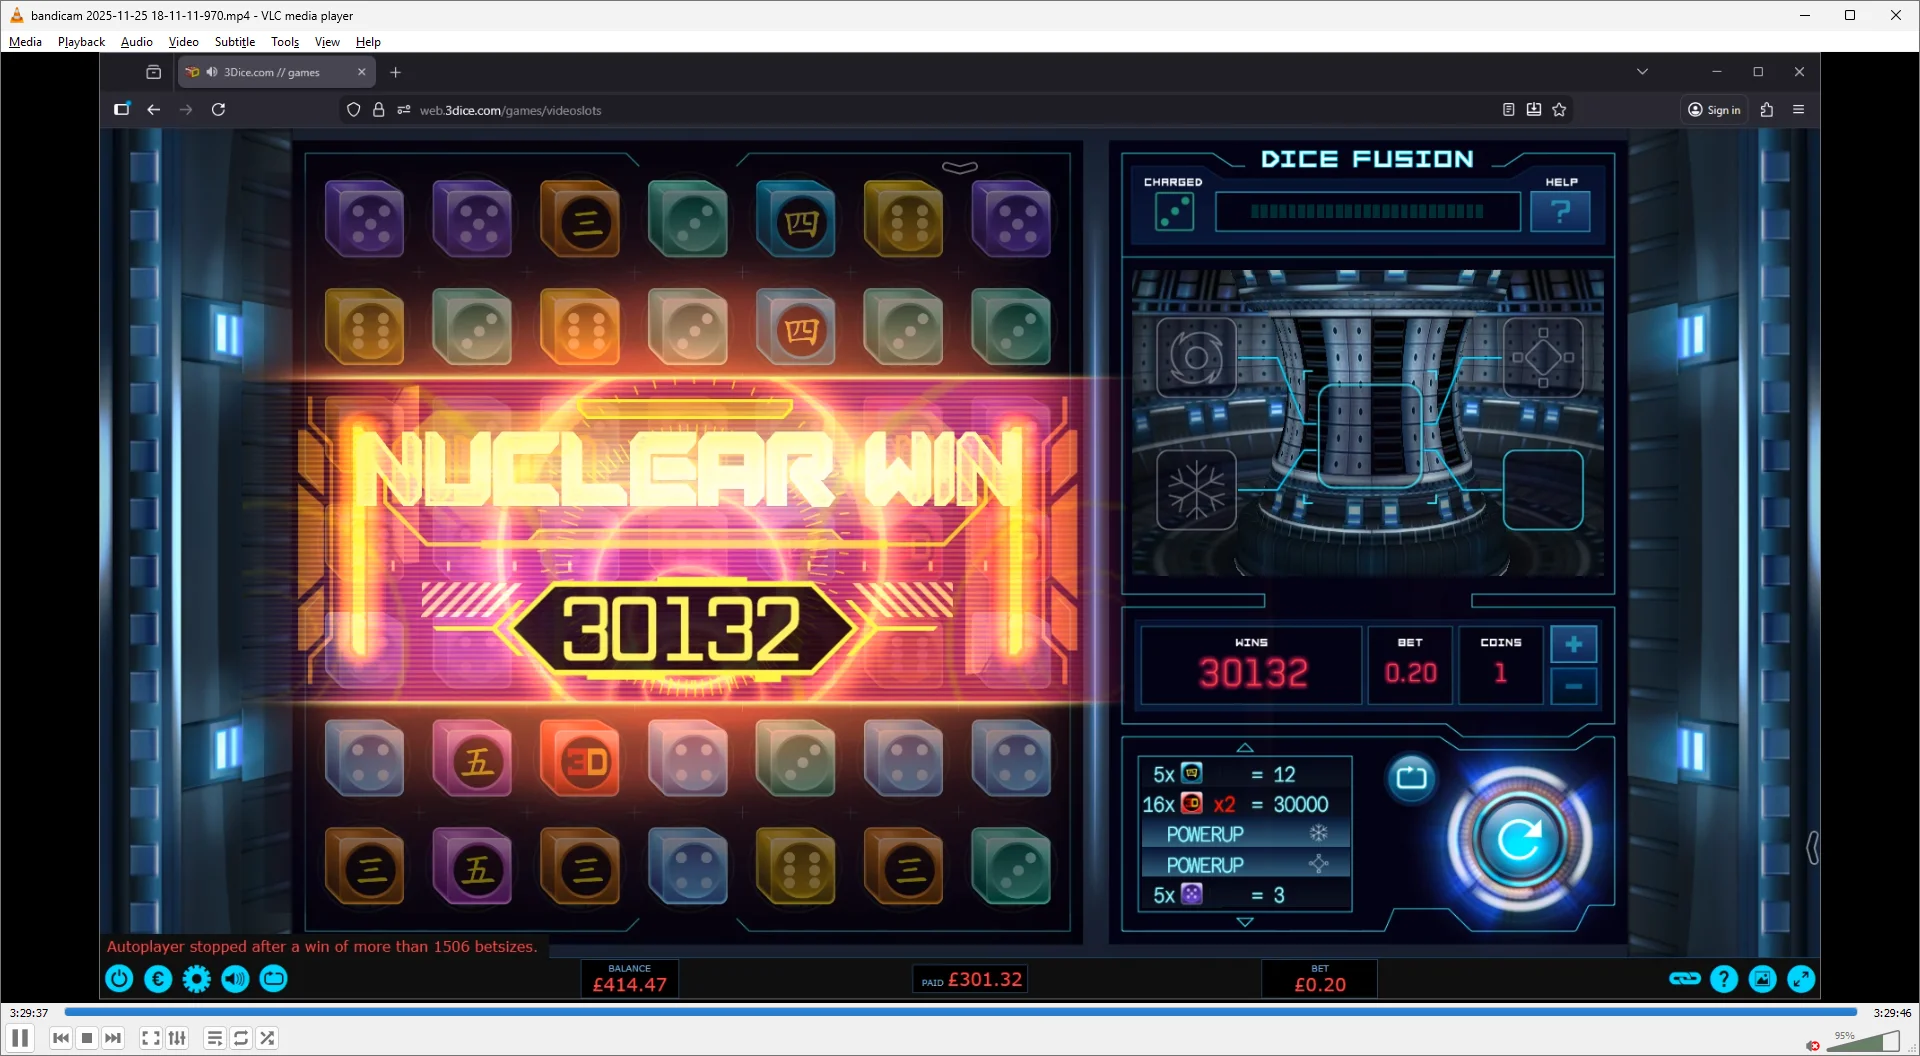The image size is (1920, 1056).
Task: Click the red 3D die
Action: click(x=580, y=760)
